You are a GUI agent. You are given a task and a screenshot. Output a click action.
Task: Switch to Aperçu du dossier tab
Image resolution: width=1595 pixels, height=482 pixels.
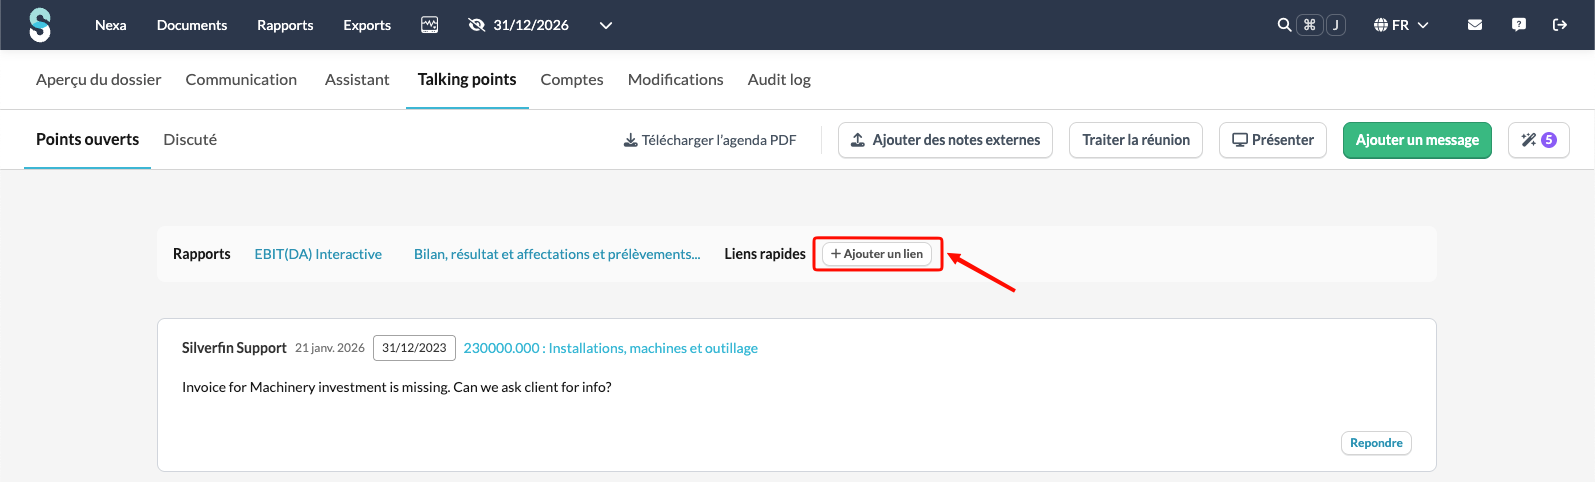coord(99,79)
